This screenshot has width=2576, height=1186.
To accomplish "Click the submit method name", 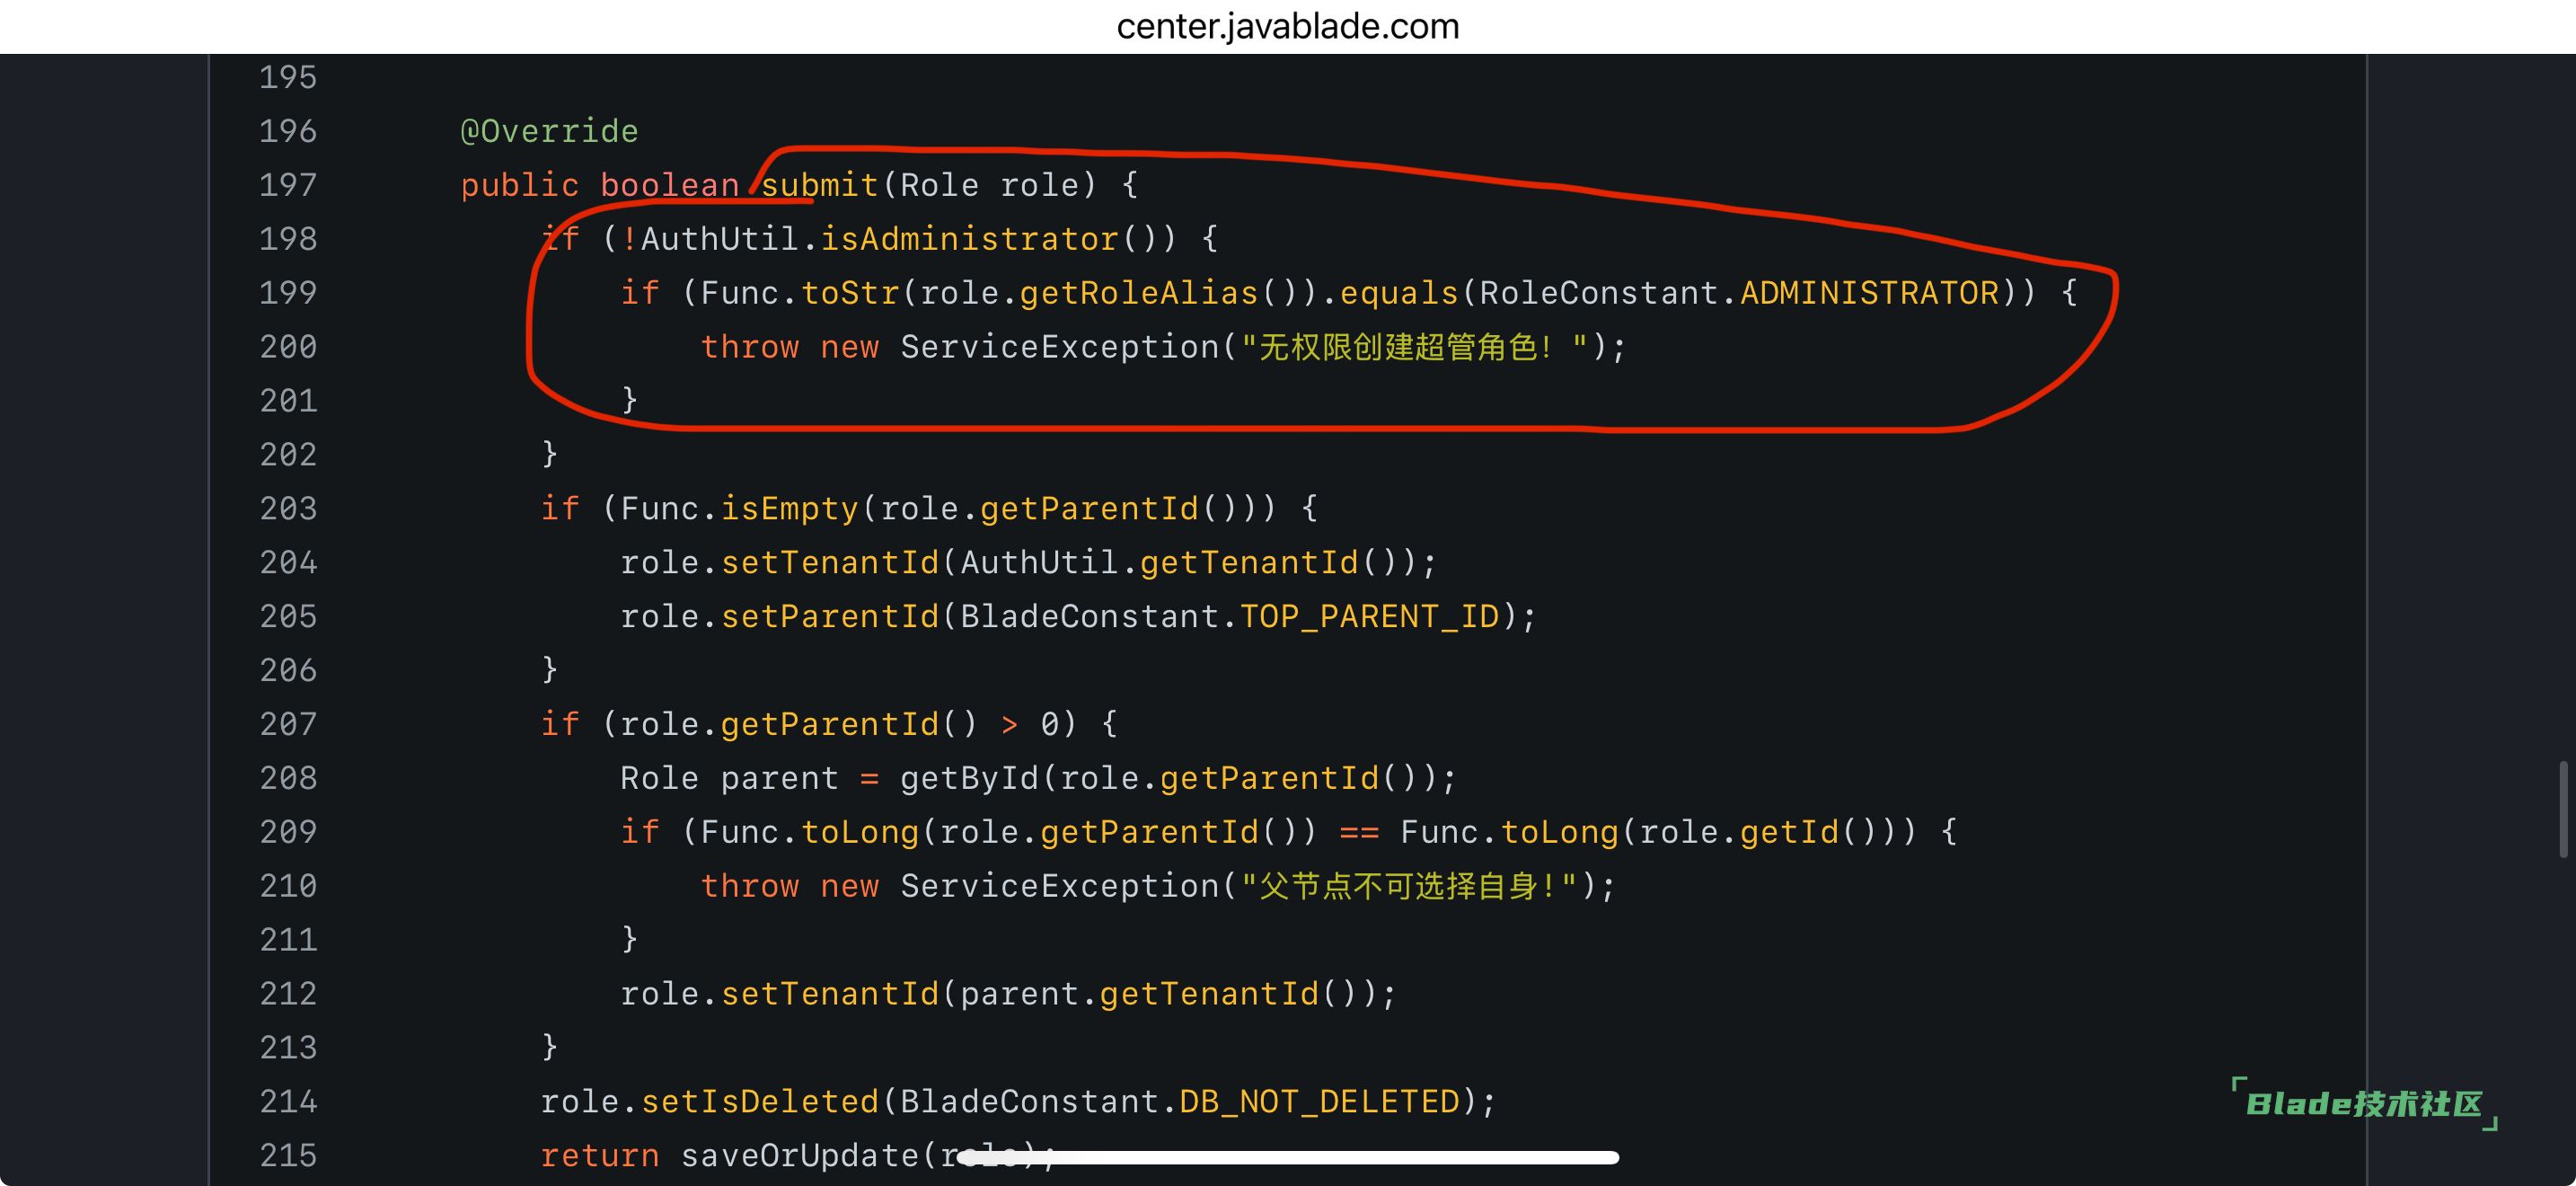I will (819, 185).
